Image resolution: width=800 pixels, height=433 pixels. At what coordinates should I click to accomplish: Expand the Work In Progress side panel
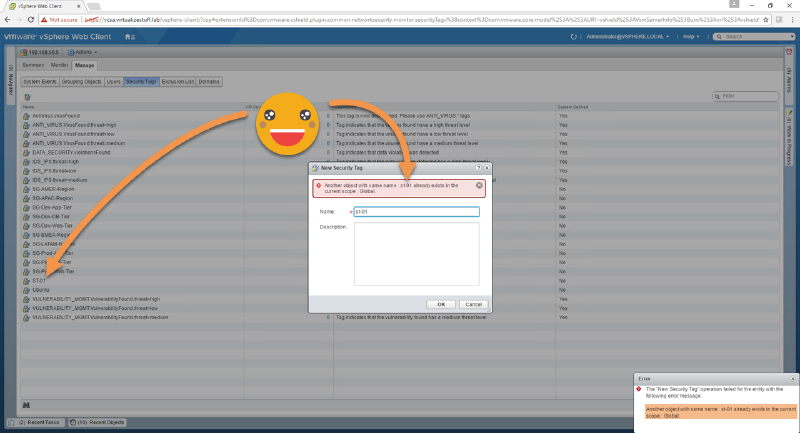point(789,138)
